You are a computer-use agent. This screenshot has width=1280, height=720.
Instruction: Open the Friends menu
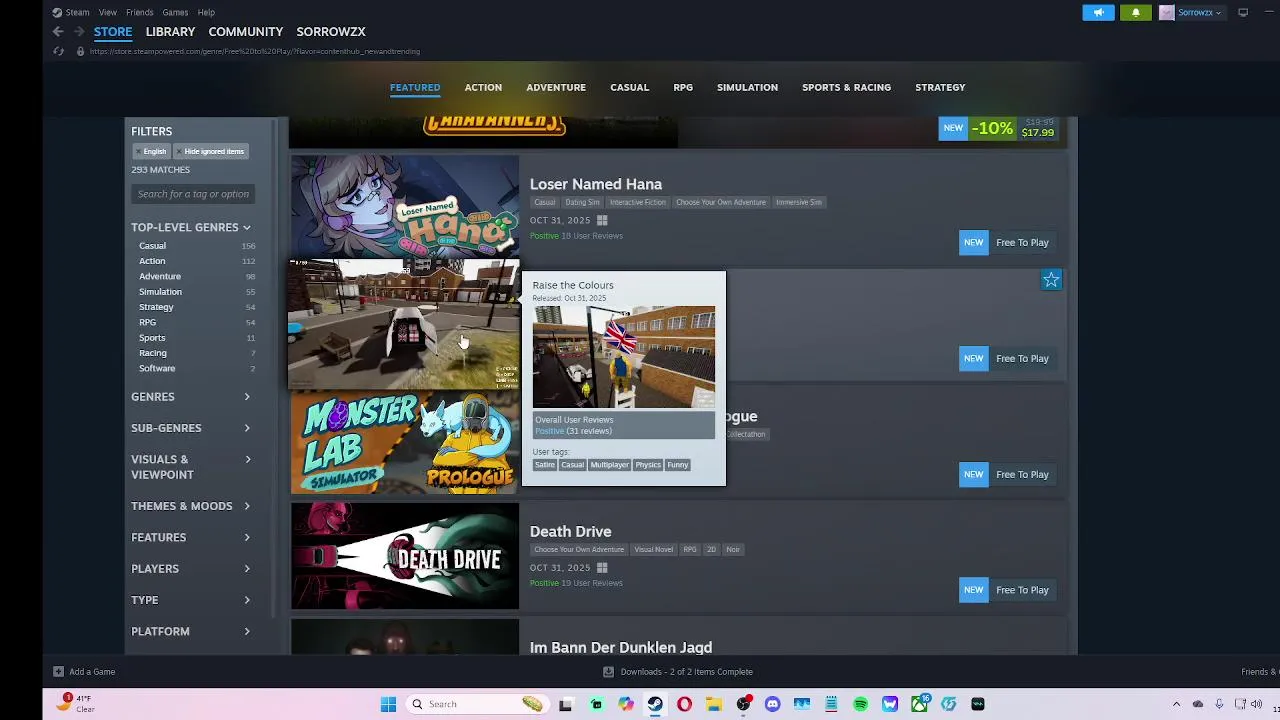(x=139, y=13)
